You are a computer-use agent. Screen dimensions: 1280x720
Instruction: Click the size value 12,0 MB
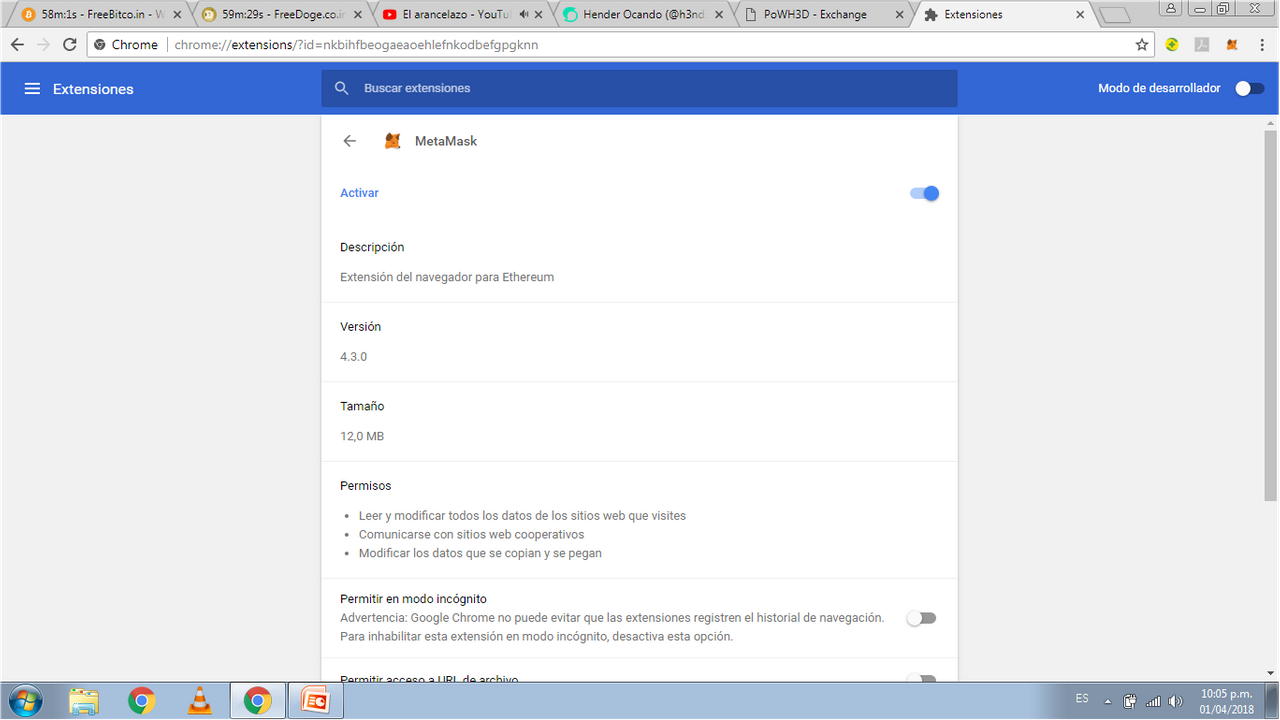click(362, 436)
